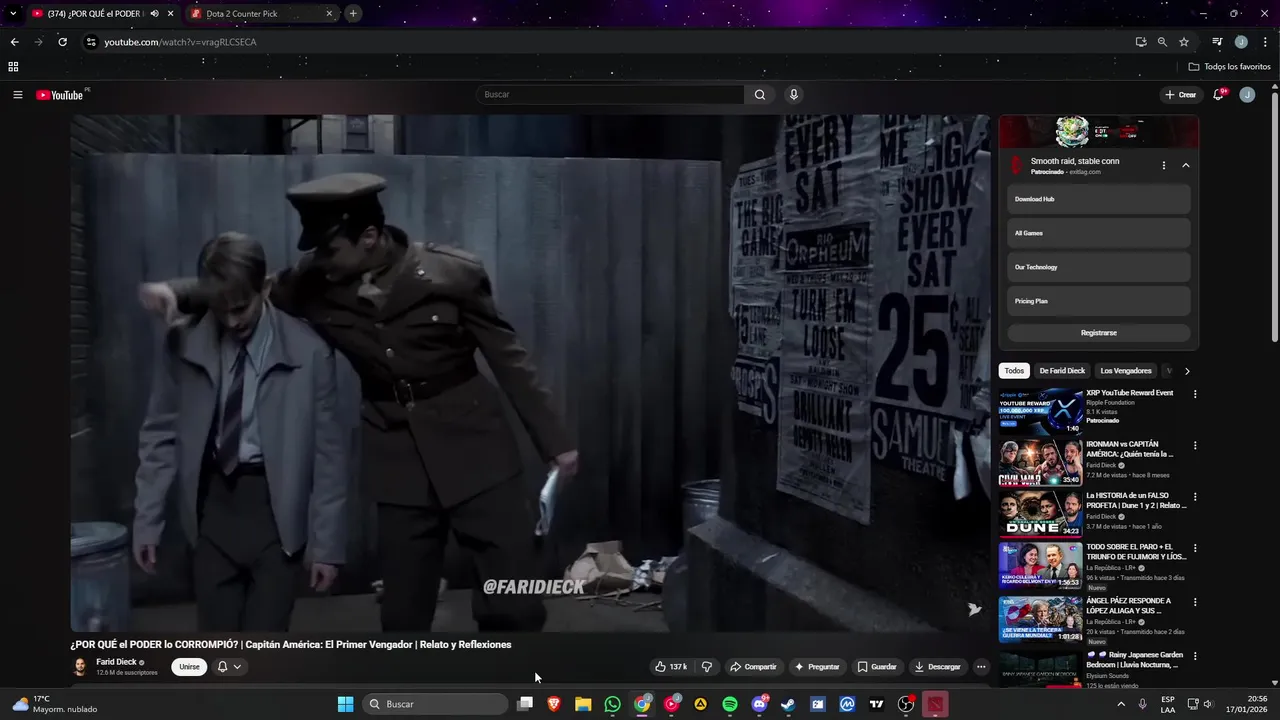Open the DUNE video thumbnail
Image resolution: width=1280 pixels, height=720 pixels.
1040,514
